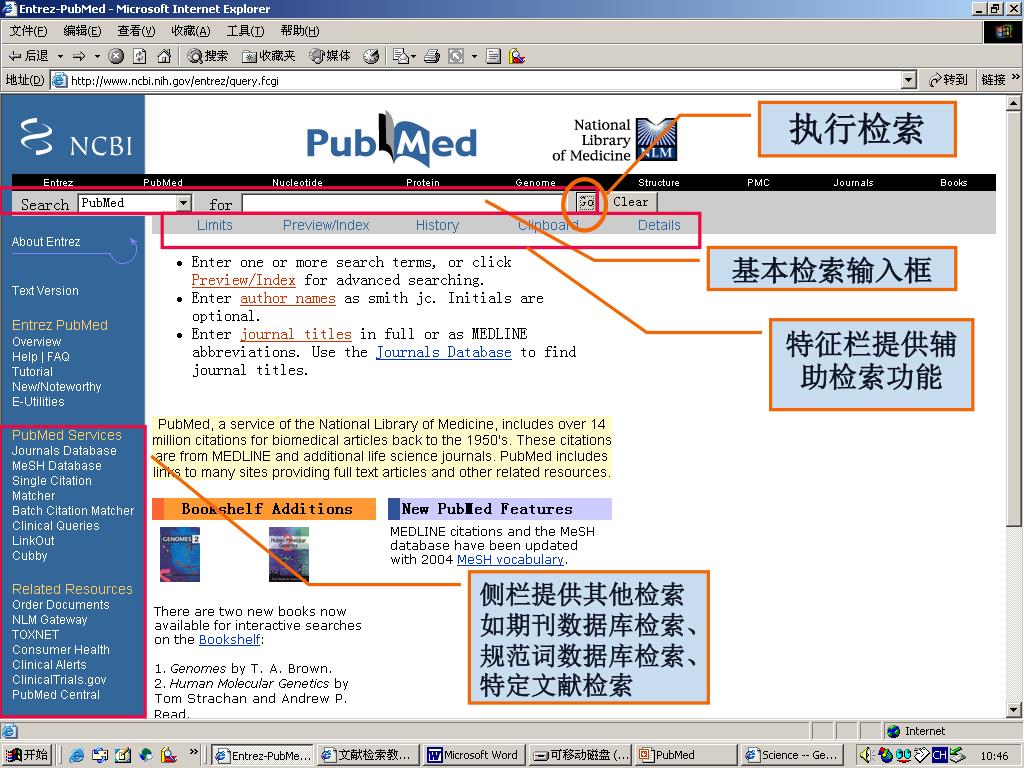
Task: Launch Internet Explorer from quick launch
Action: [76, 756]
